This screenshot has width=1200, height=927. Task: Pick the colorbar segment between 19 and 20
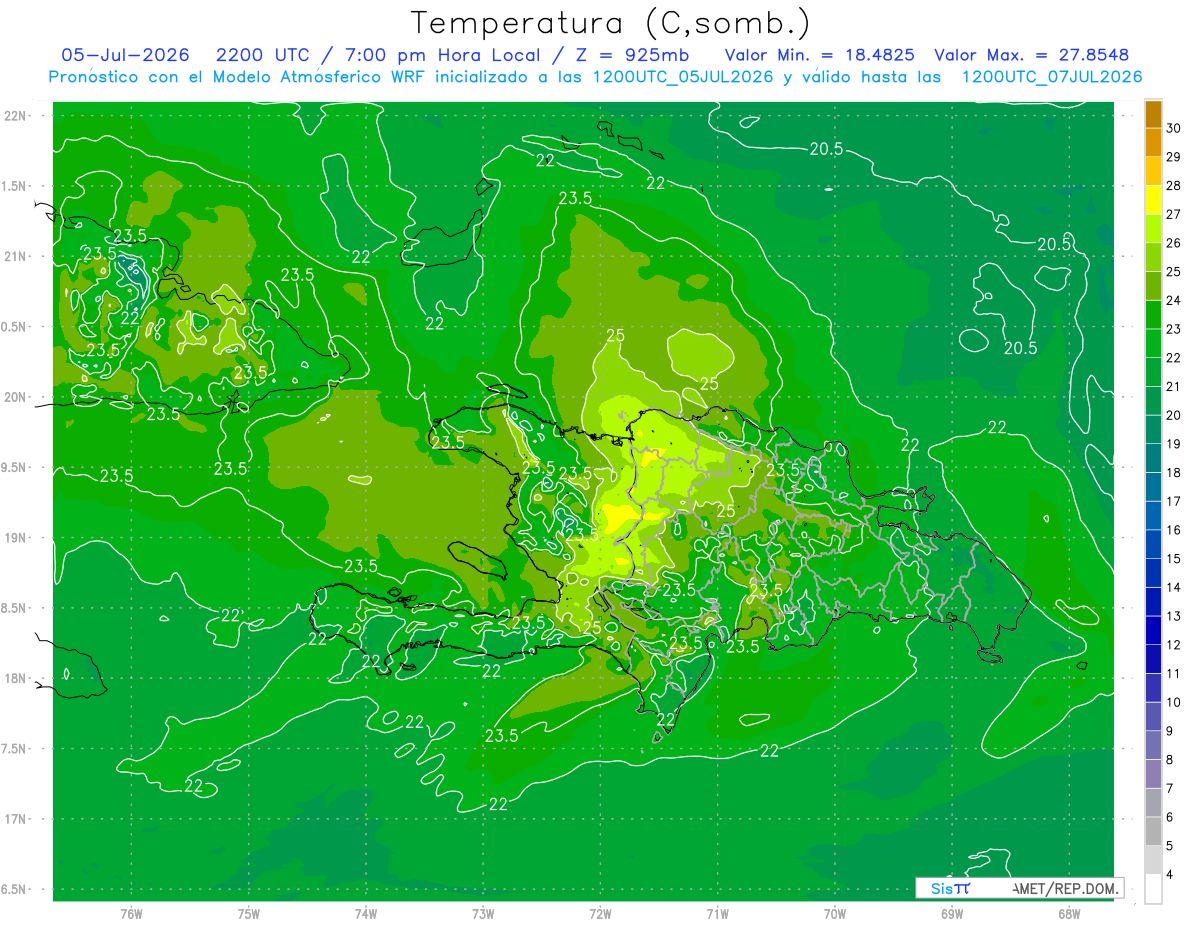click(x=1153, y=430)
